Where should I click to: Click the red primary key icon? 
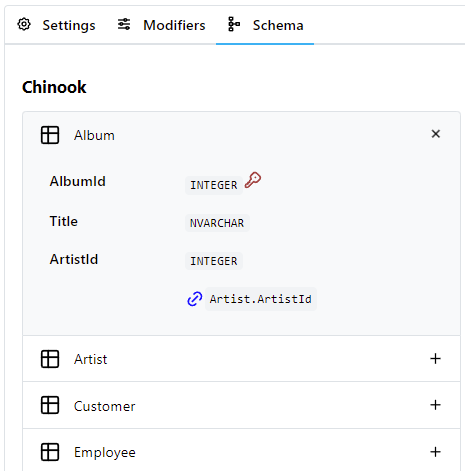pyautogui.click(x=253, y=180)
